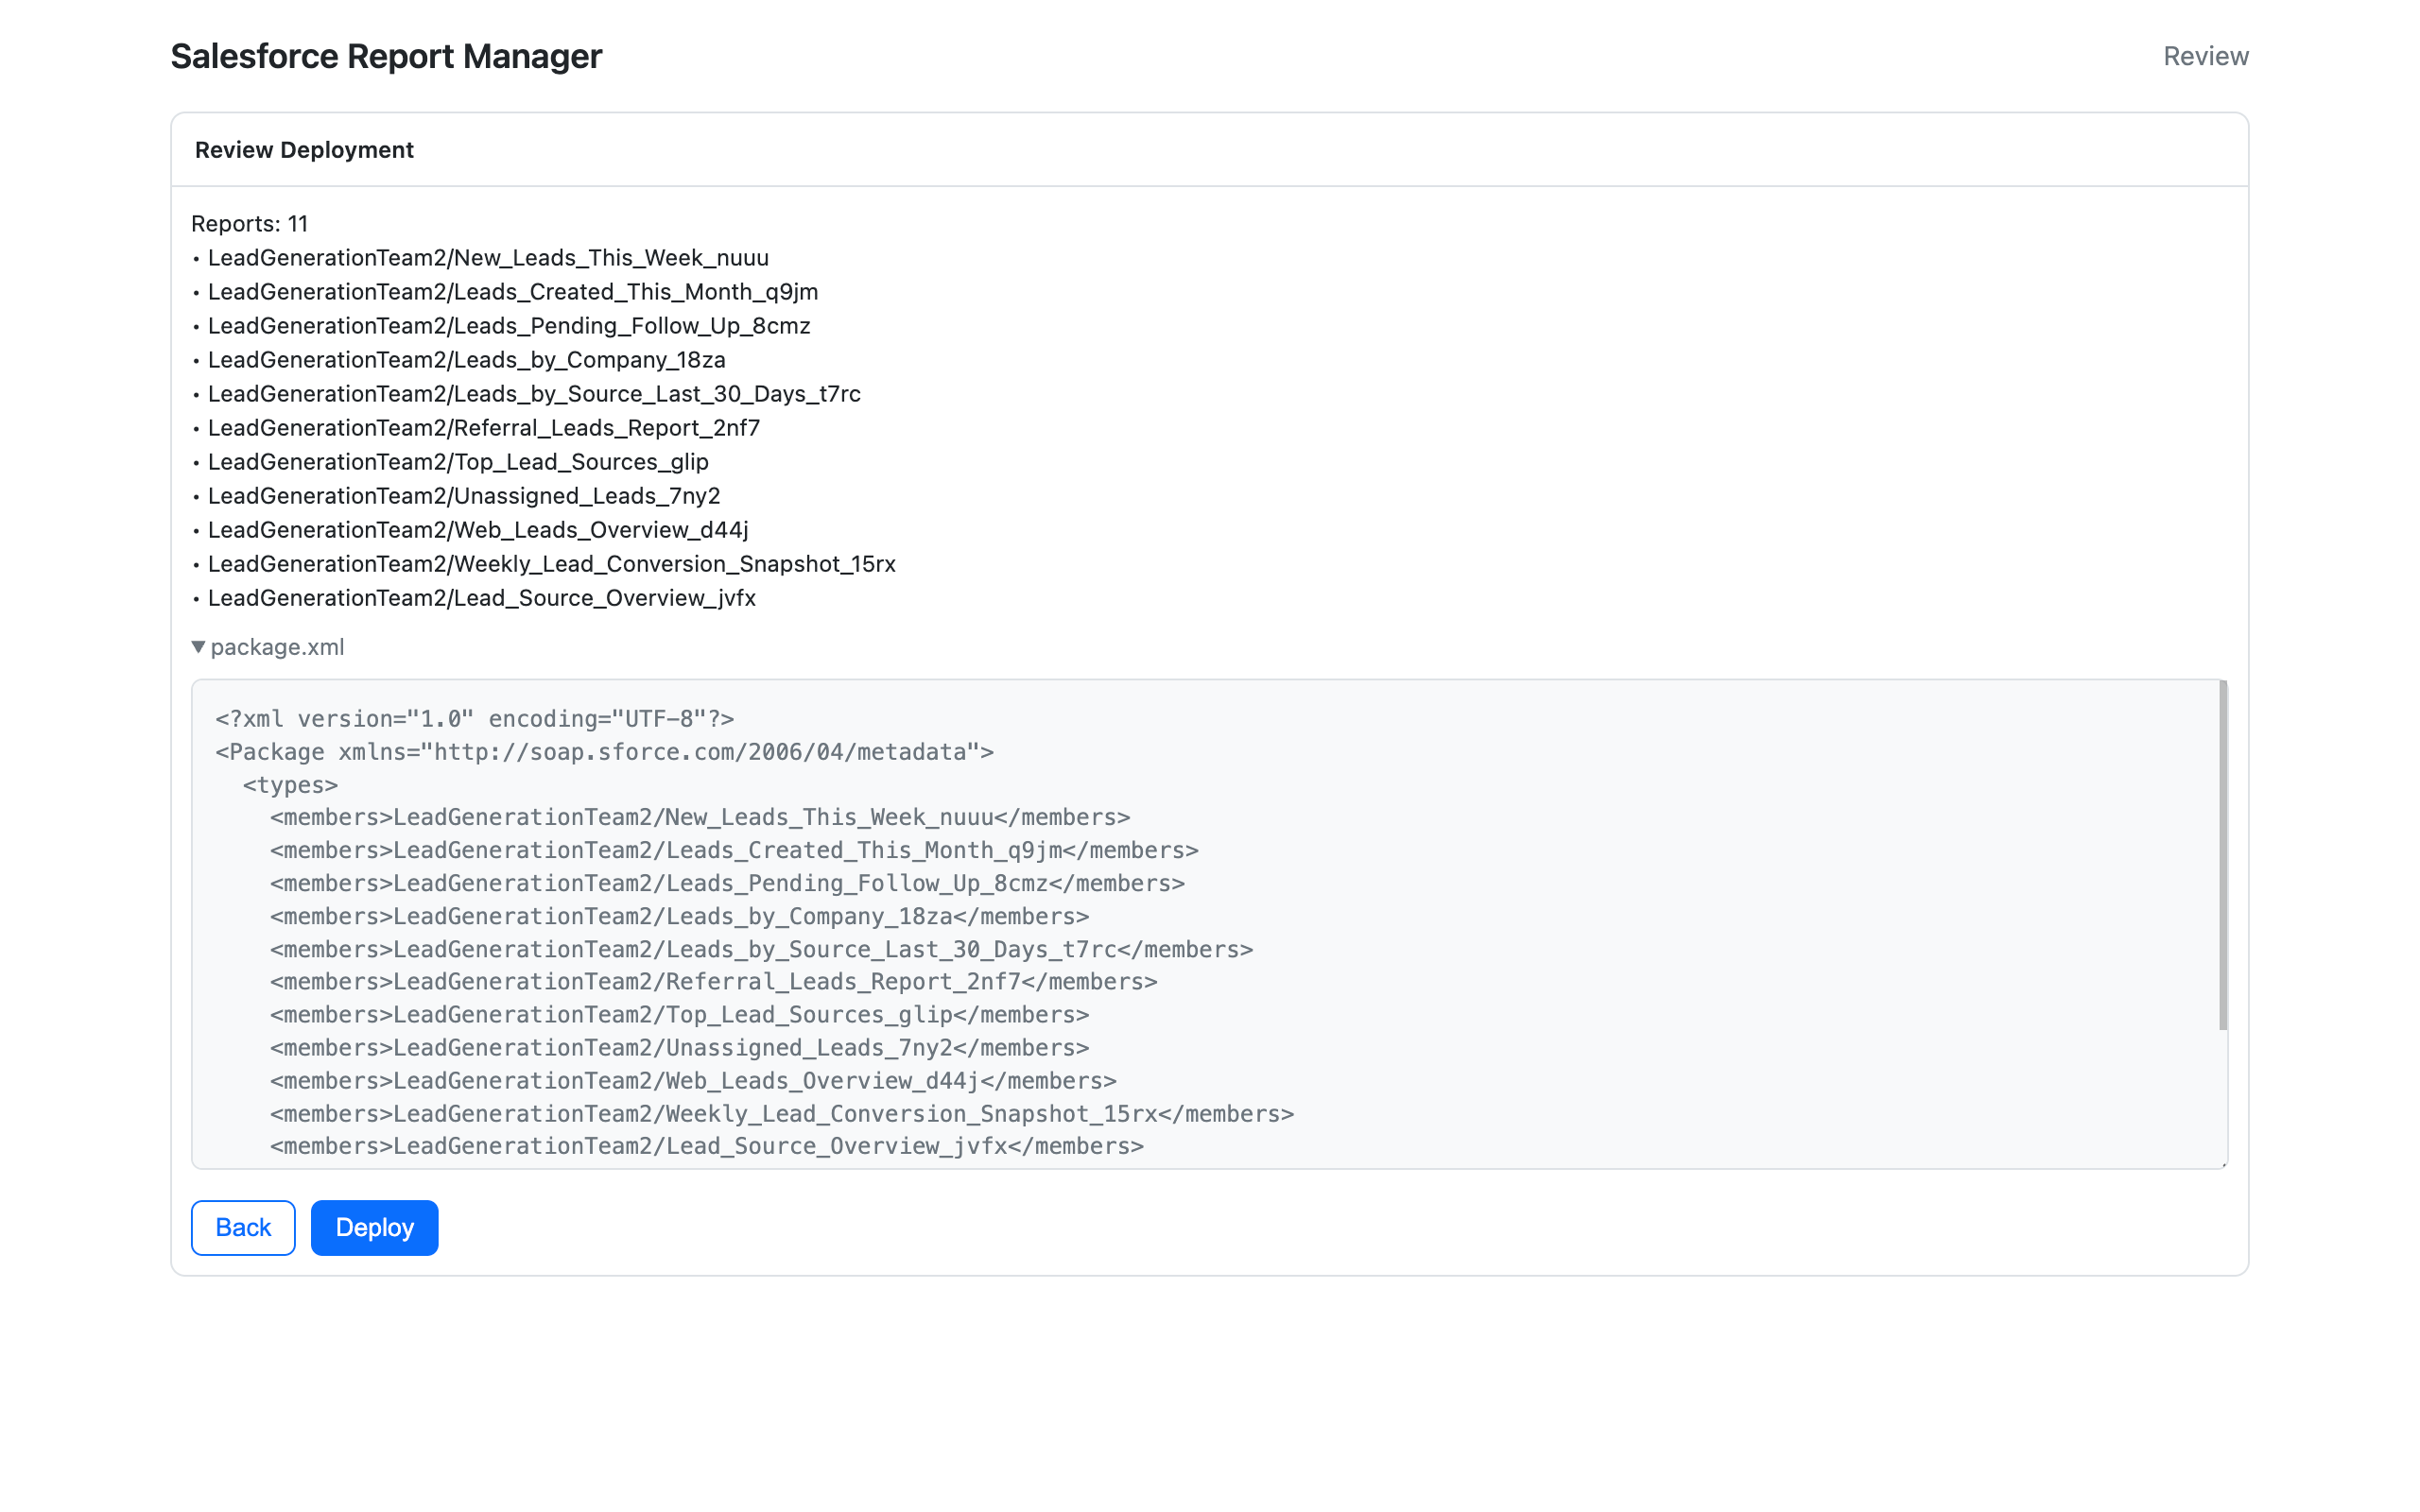Click members line for New_Leads_This_Week_nuuu

[700, 818]
